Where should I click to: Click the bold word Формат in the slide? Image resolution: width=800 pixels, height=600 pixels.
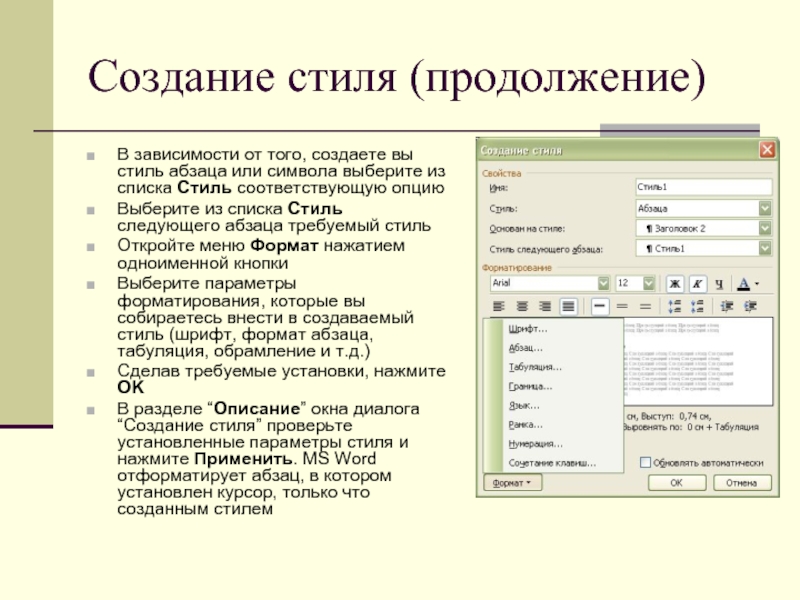point(284,245)
